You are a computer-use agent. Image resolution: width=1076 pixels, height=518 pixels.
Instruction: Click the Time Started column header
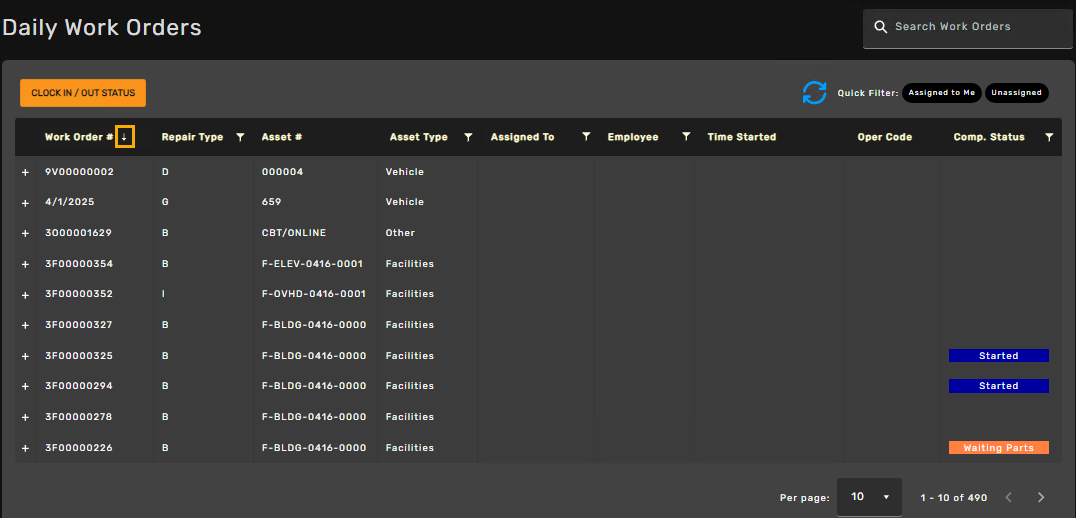point(742,137)
